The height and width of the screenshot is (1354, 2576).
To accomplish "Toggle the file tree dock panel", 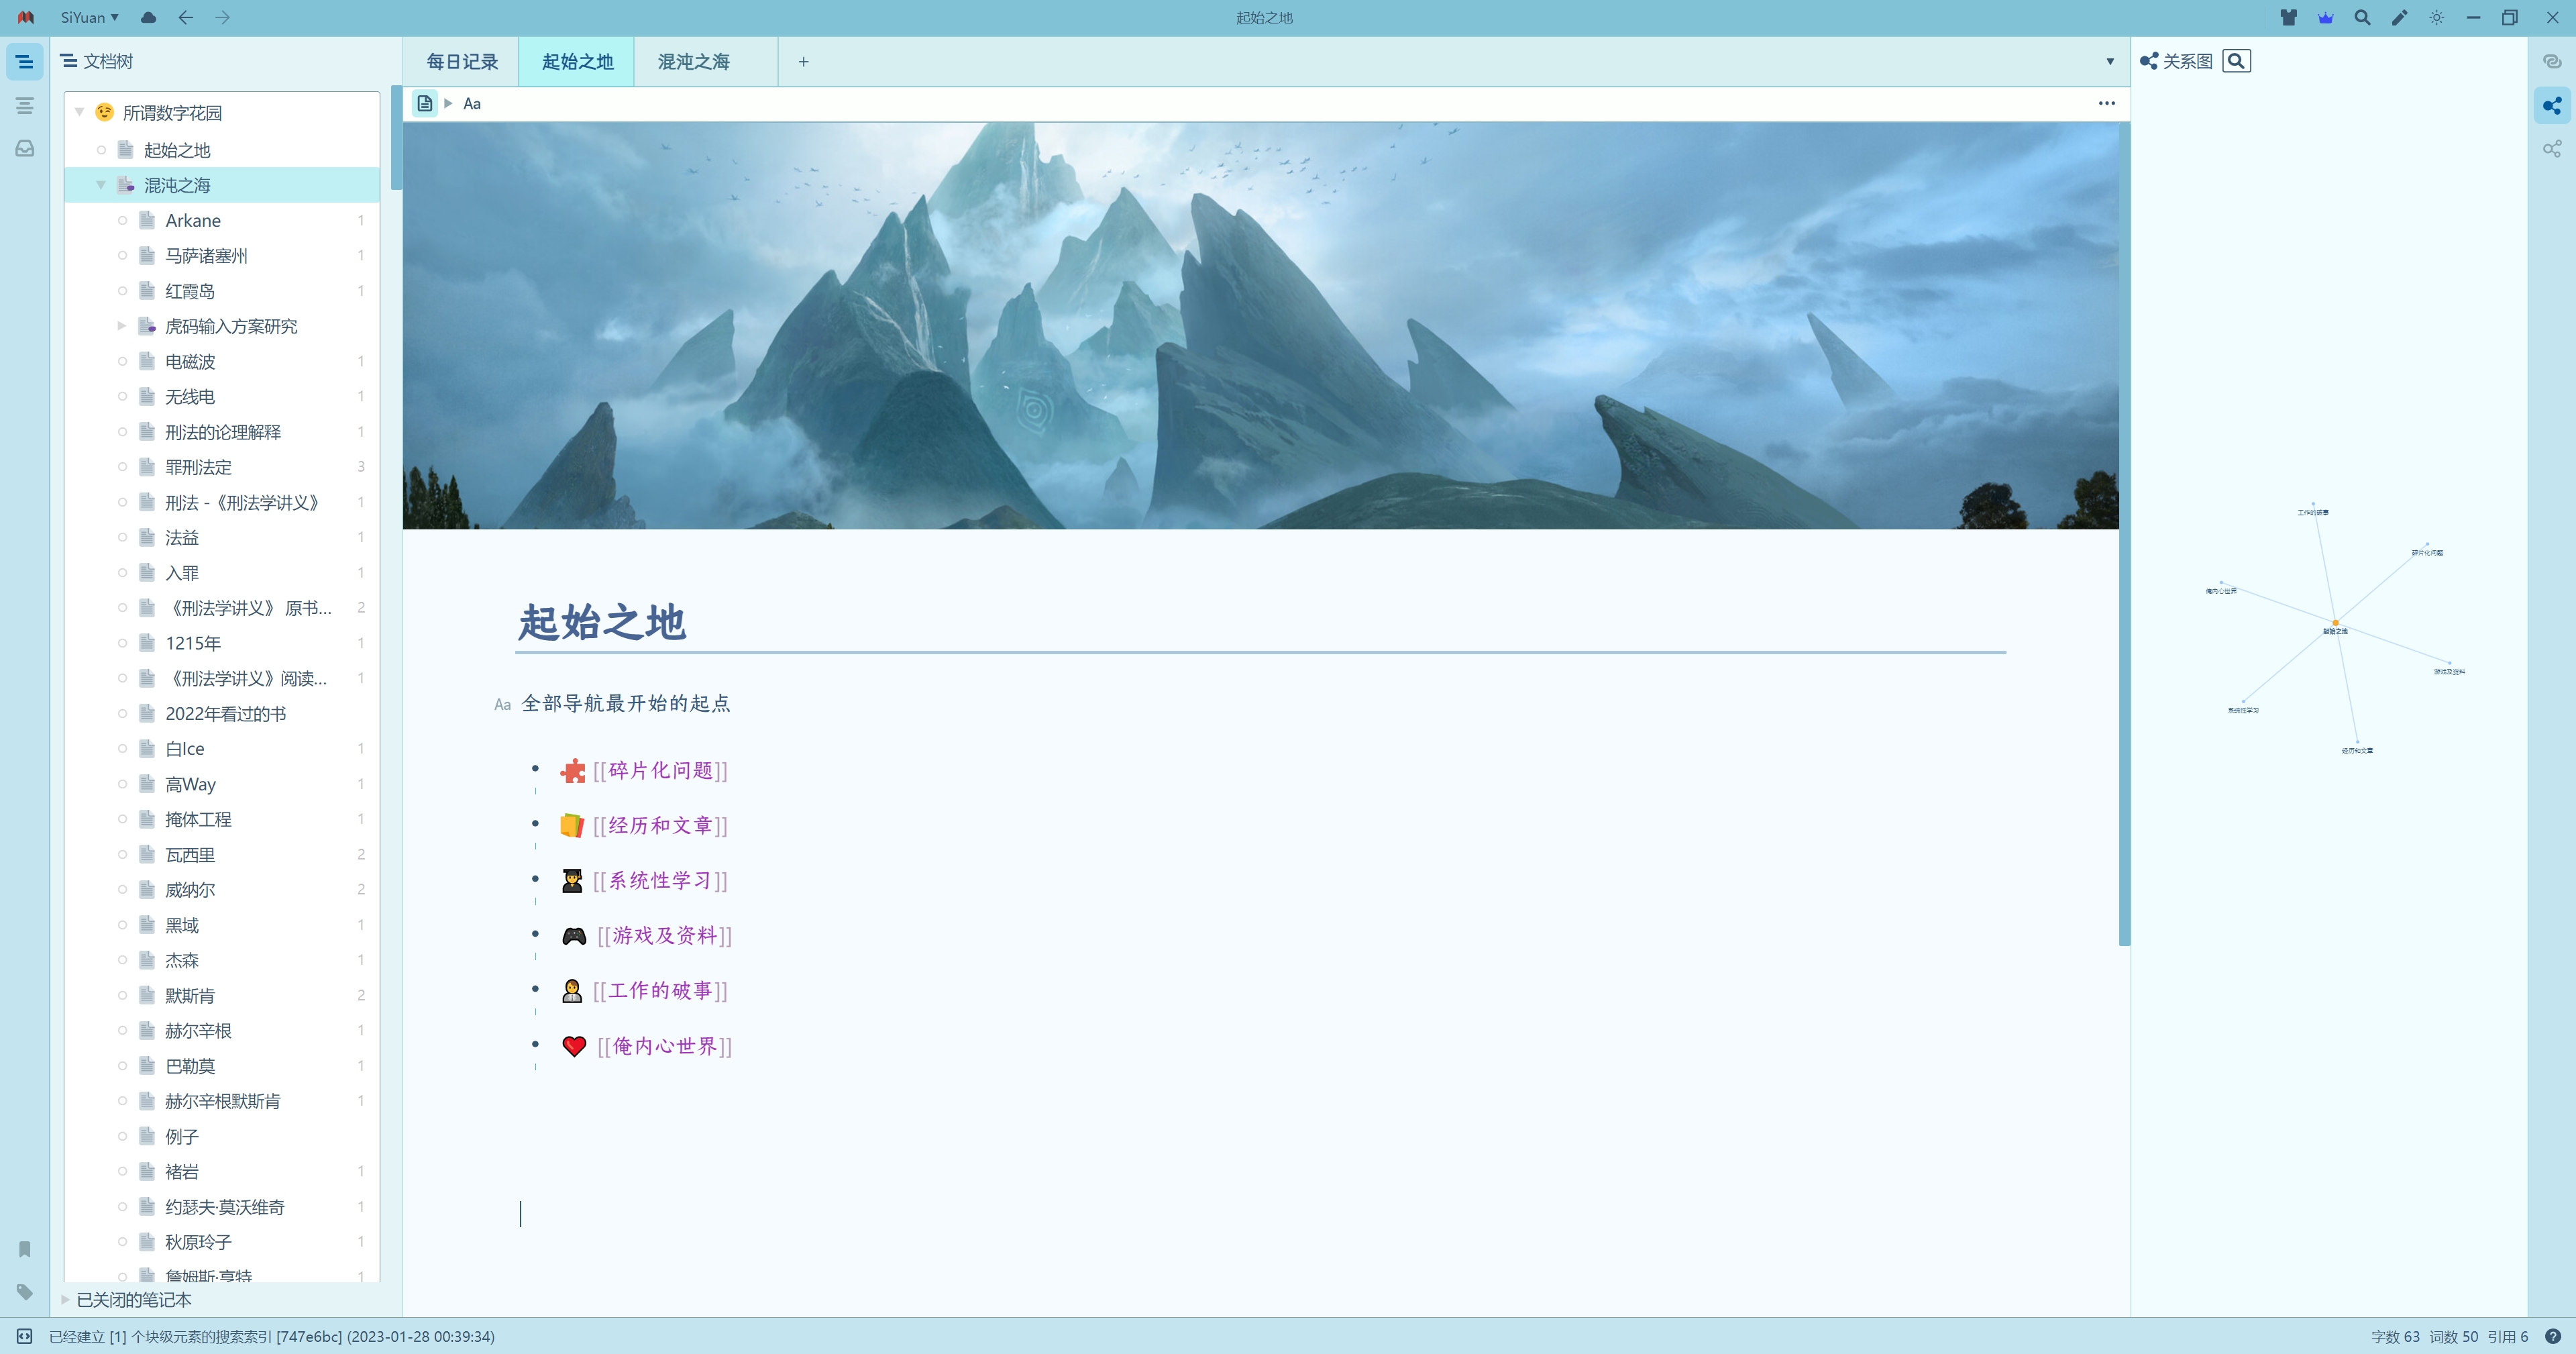I will [x=25, y=61].
